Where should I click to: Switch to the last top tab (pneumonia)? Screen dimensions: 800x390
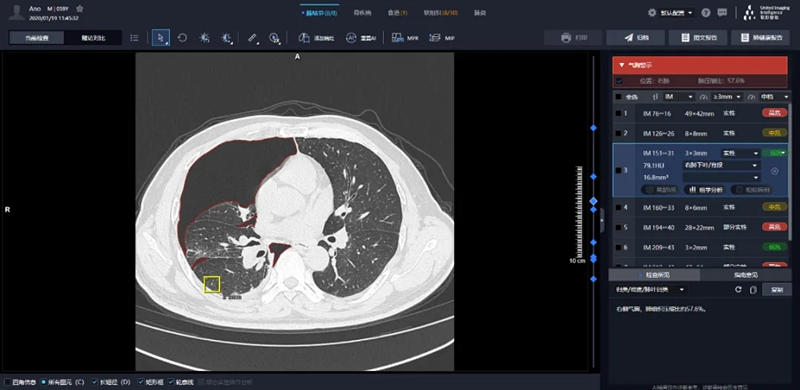coord(480,13)
